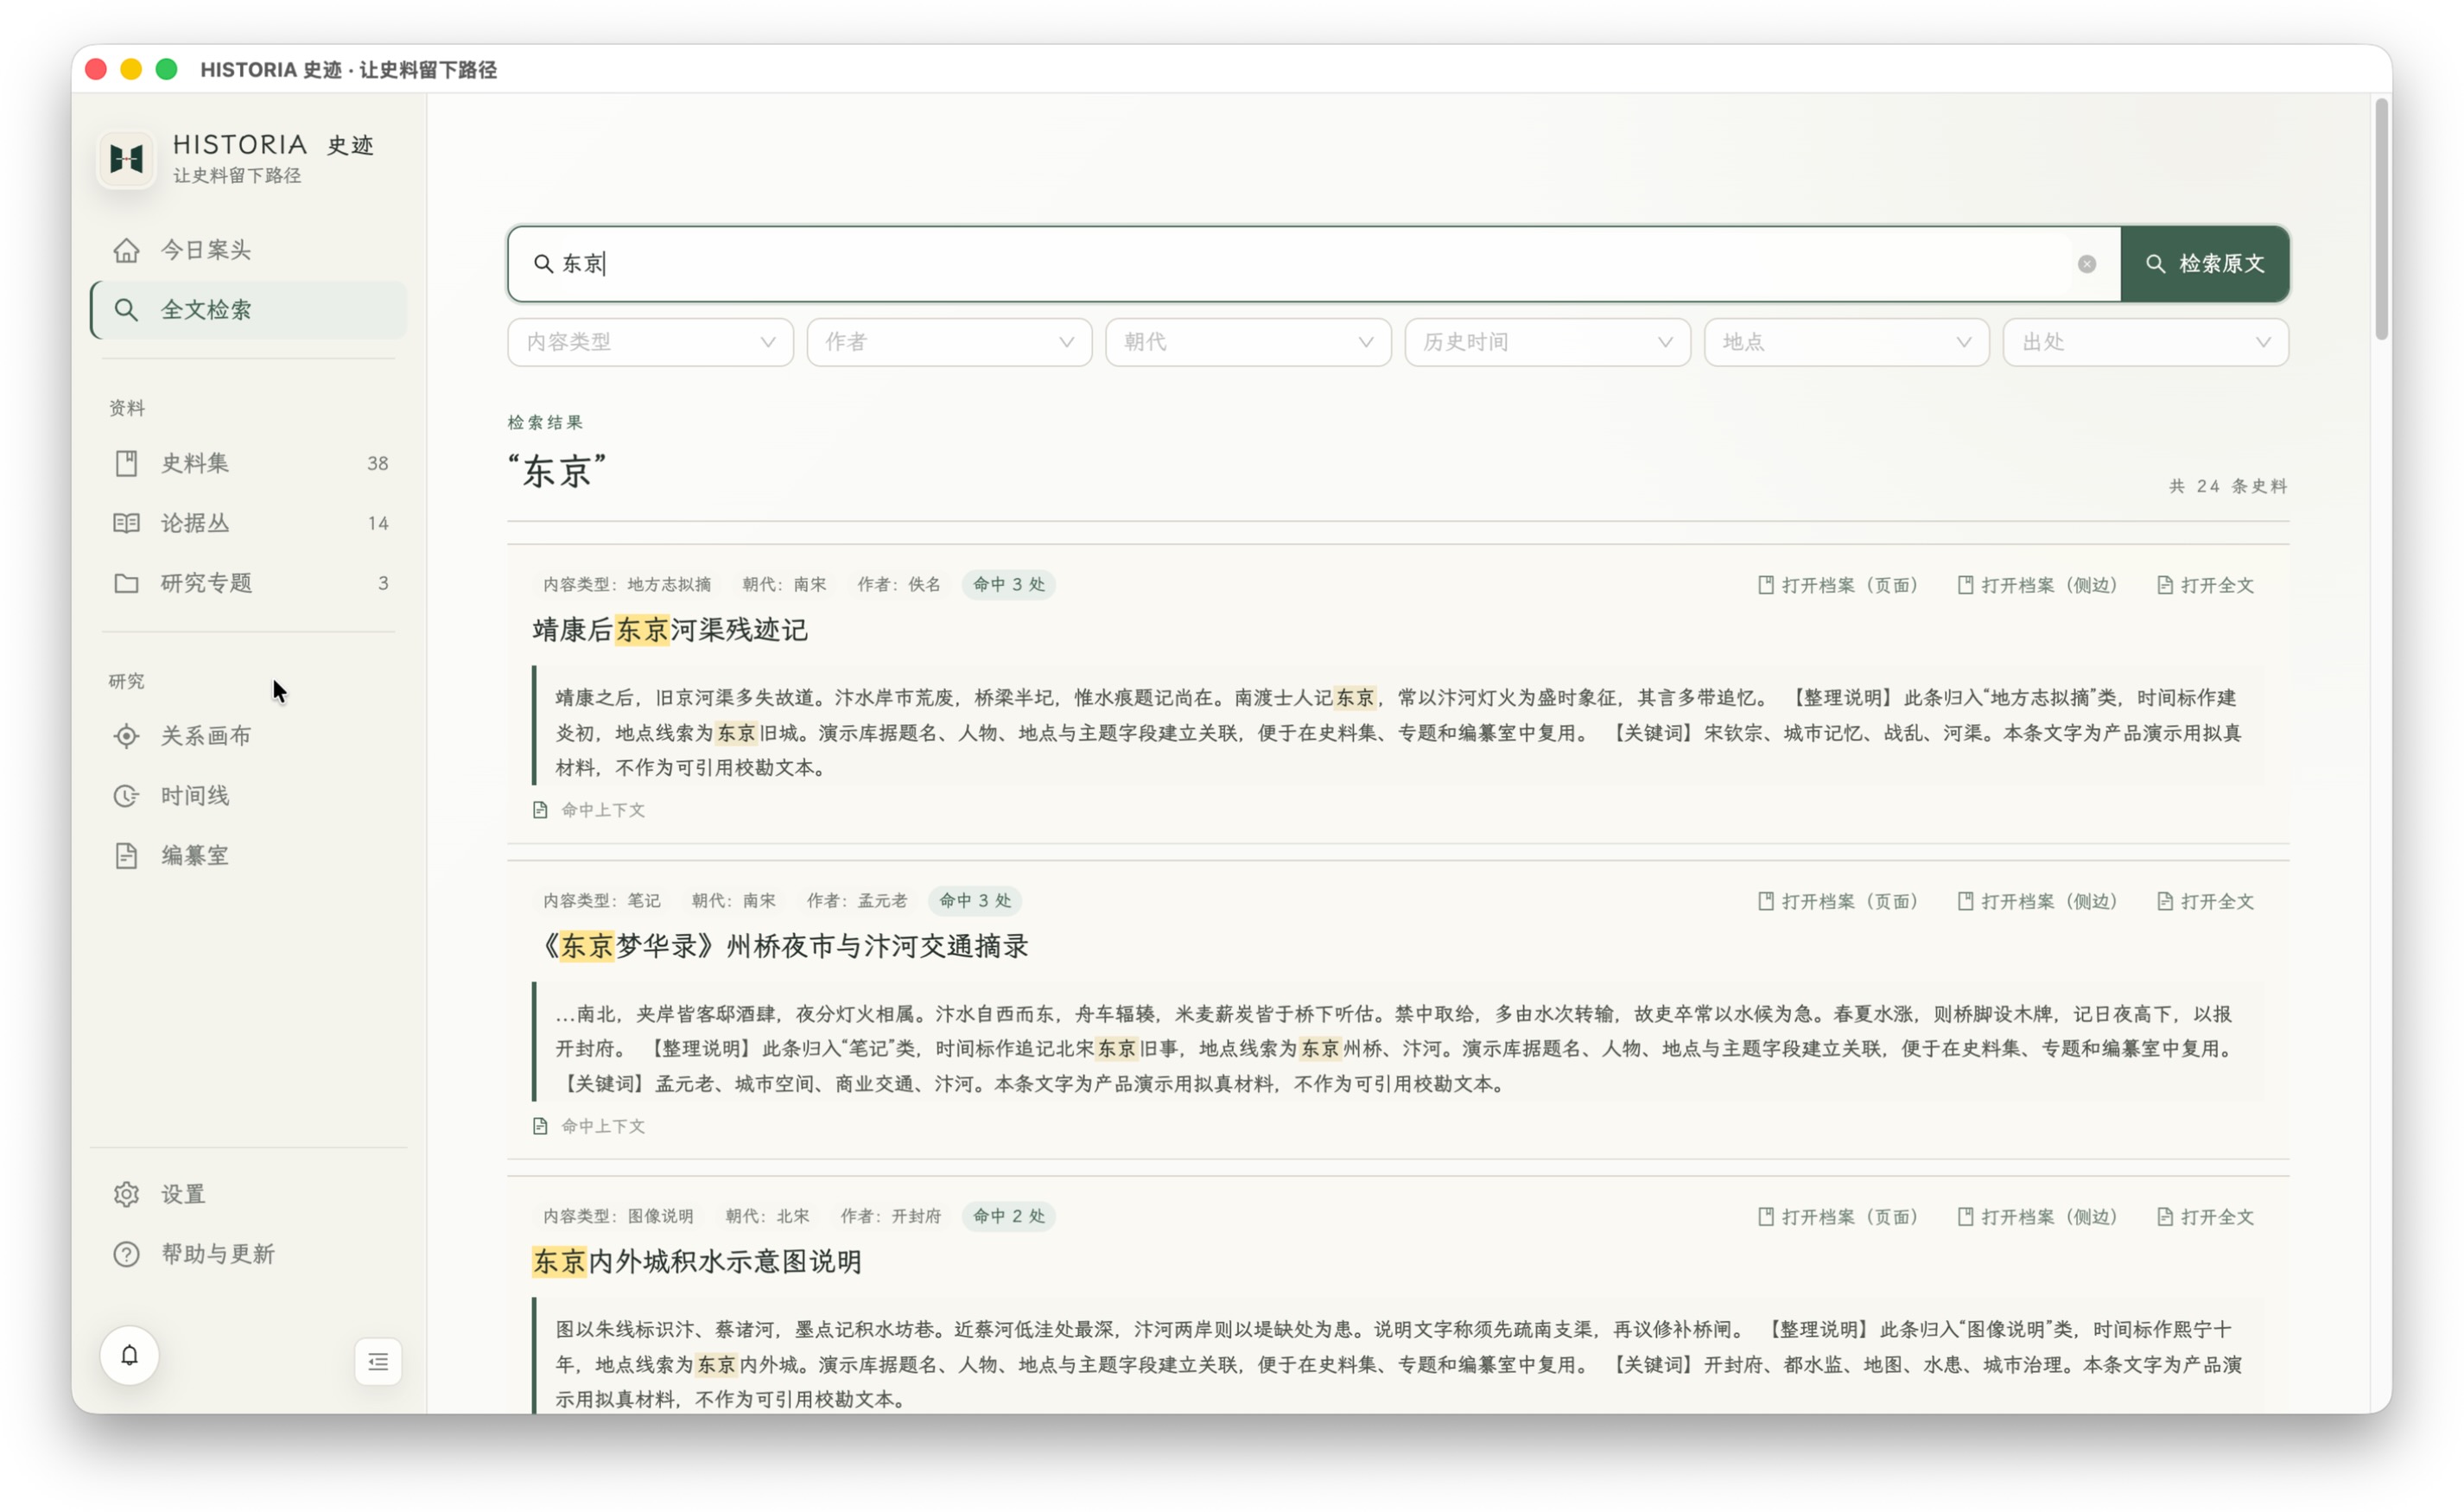
Task: Open 关系画布 canvas icon
Action: coord(126,736)
